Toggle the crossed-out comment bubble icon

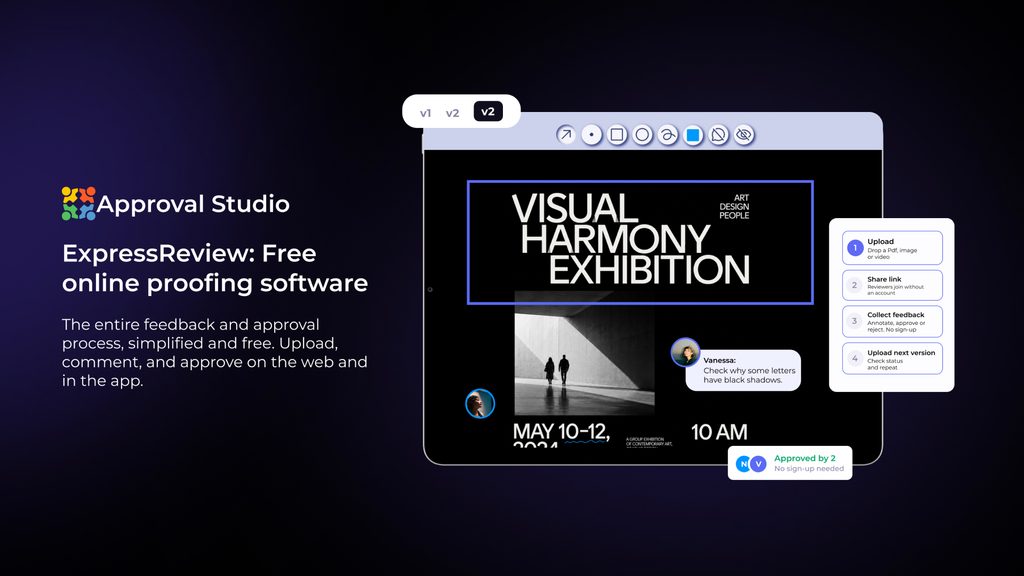click(718, 135)
